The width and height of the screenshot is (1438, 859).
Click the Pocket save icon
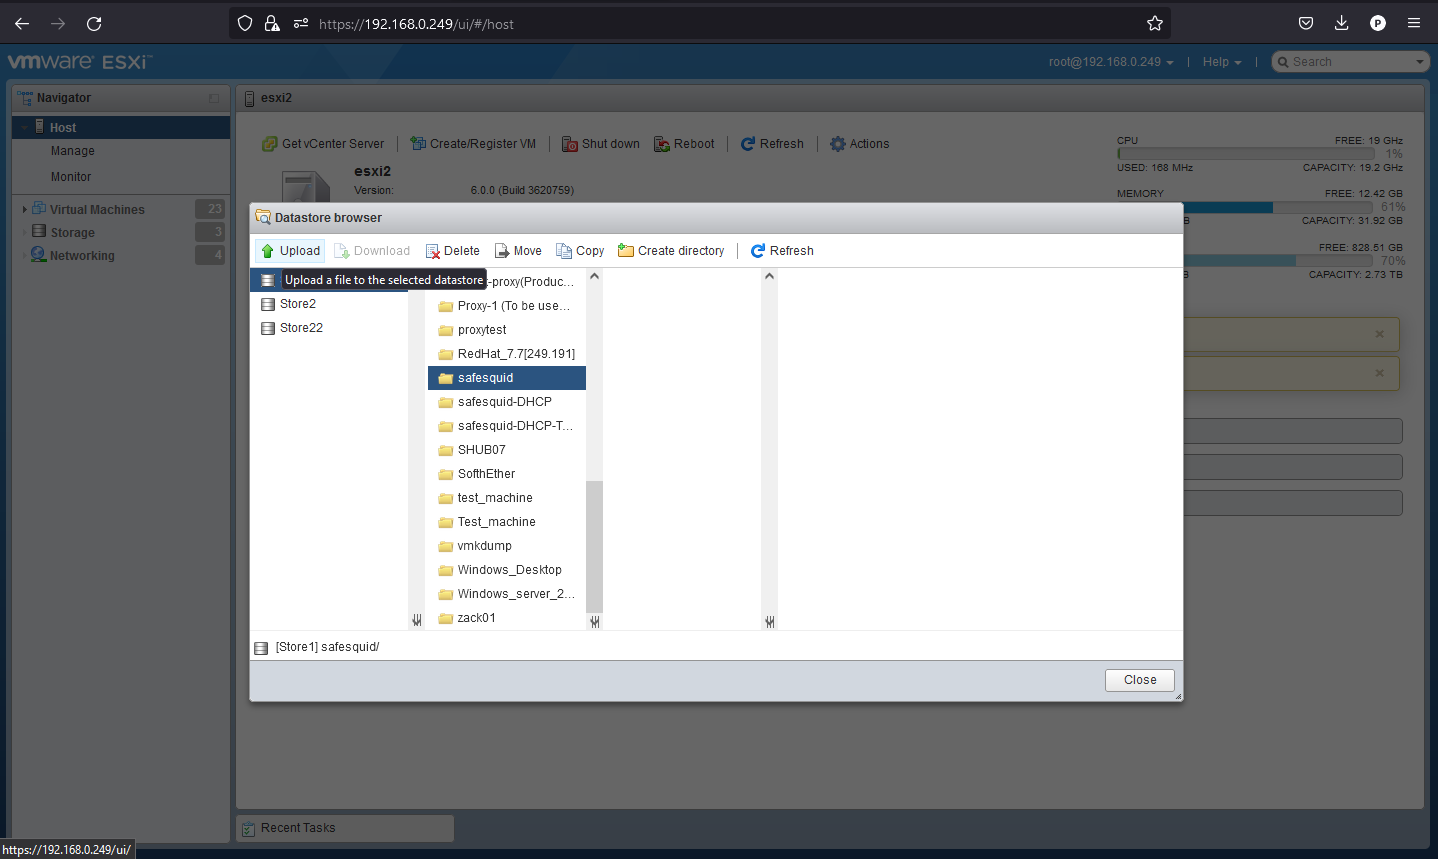click(1306, 23)
